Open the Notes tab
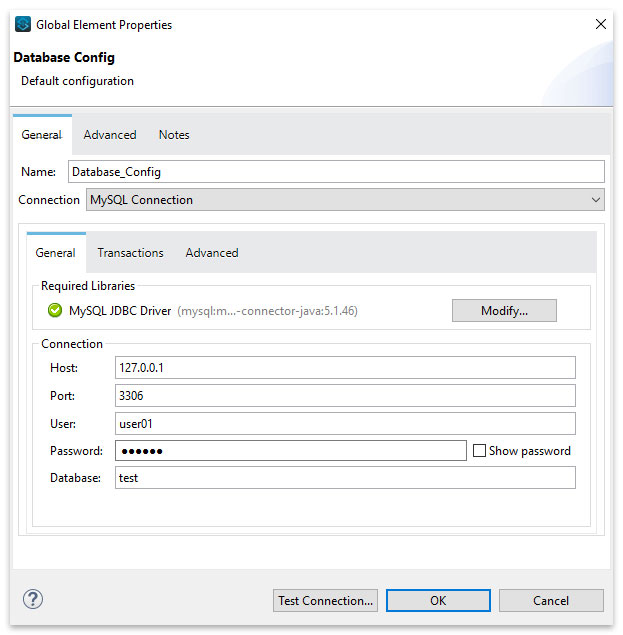The image size is (623, 635). [174, 135]
